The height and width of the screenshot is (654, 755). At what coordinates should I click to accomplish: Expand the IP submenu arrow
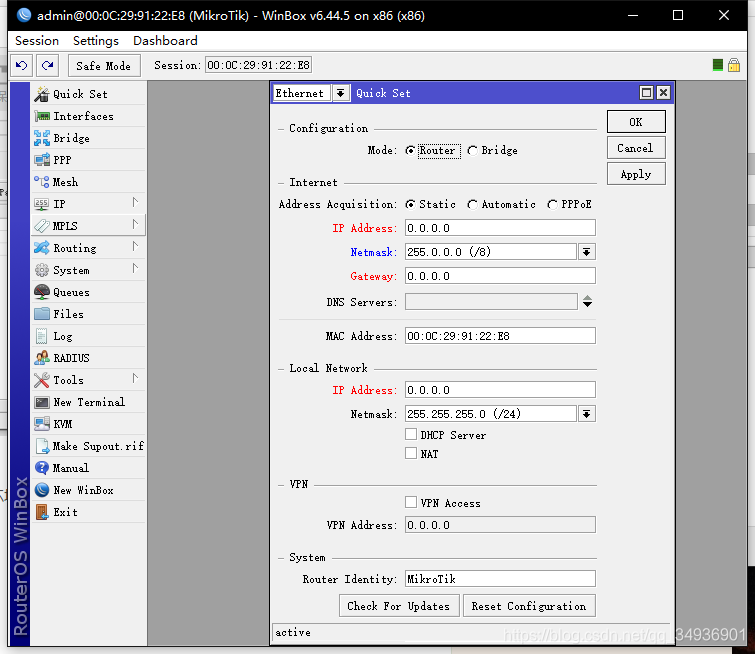coord(135,202)
